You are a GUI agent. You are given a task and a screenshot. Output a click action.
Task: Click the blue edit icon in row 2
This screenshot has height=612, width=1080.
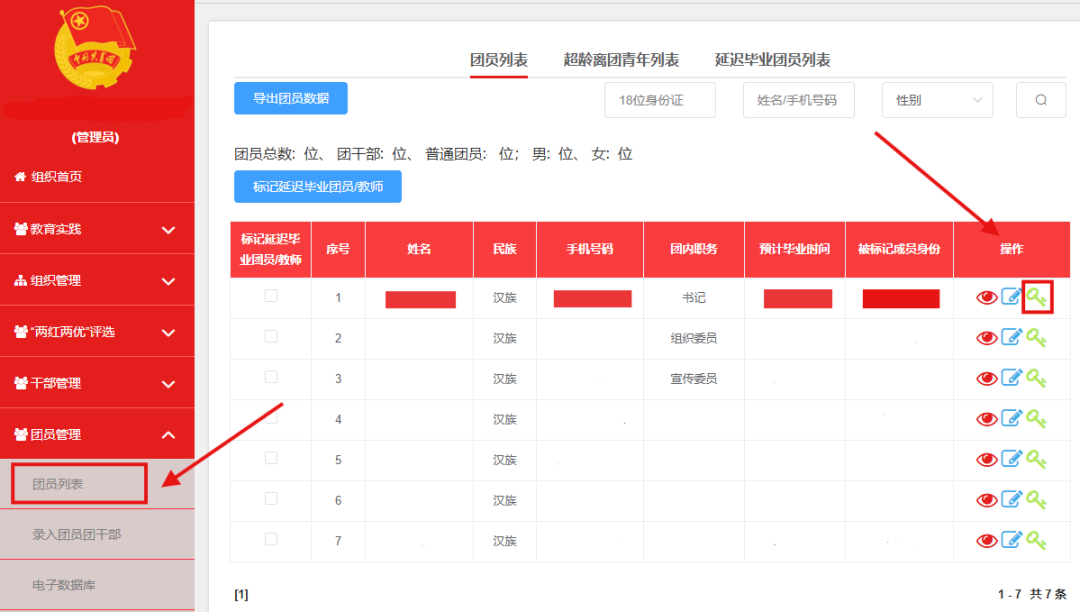[x=1012, y=338]
